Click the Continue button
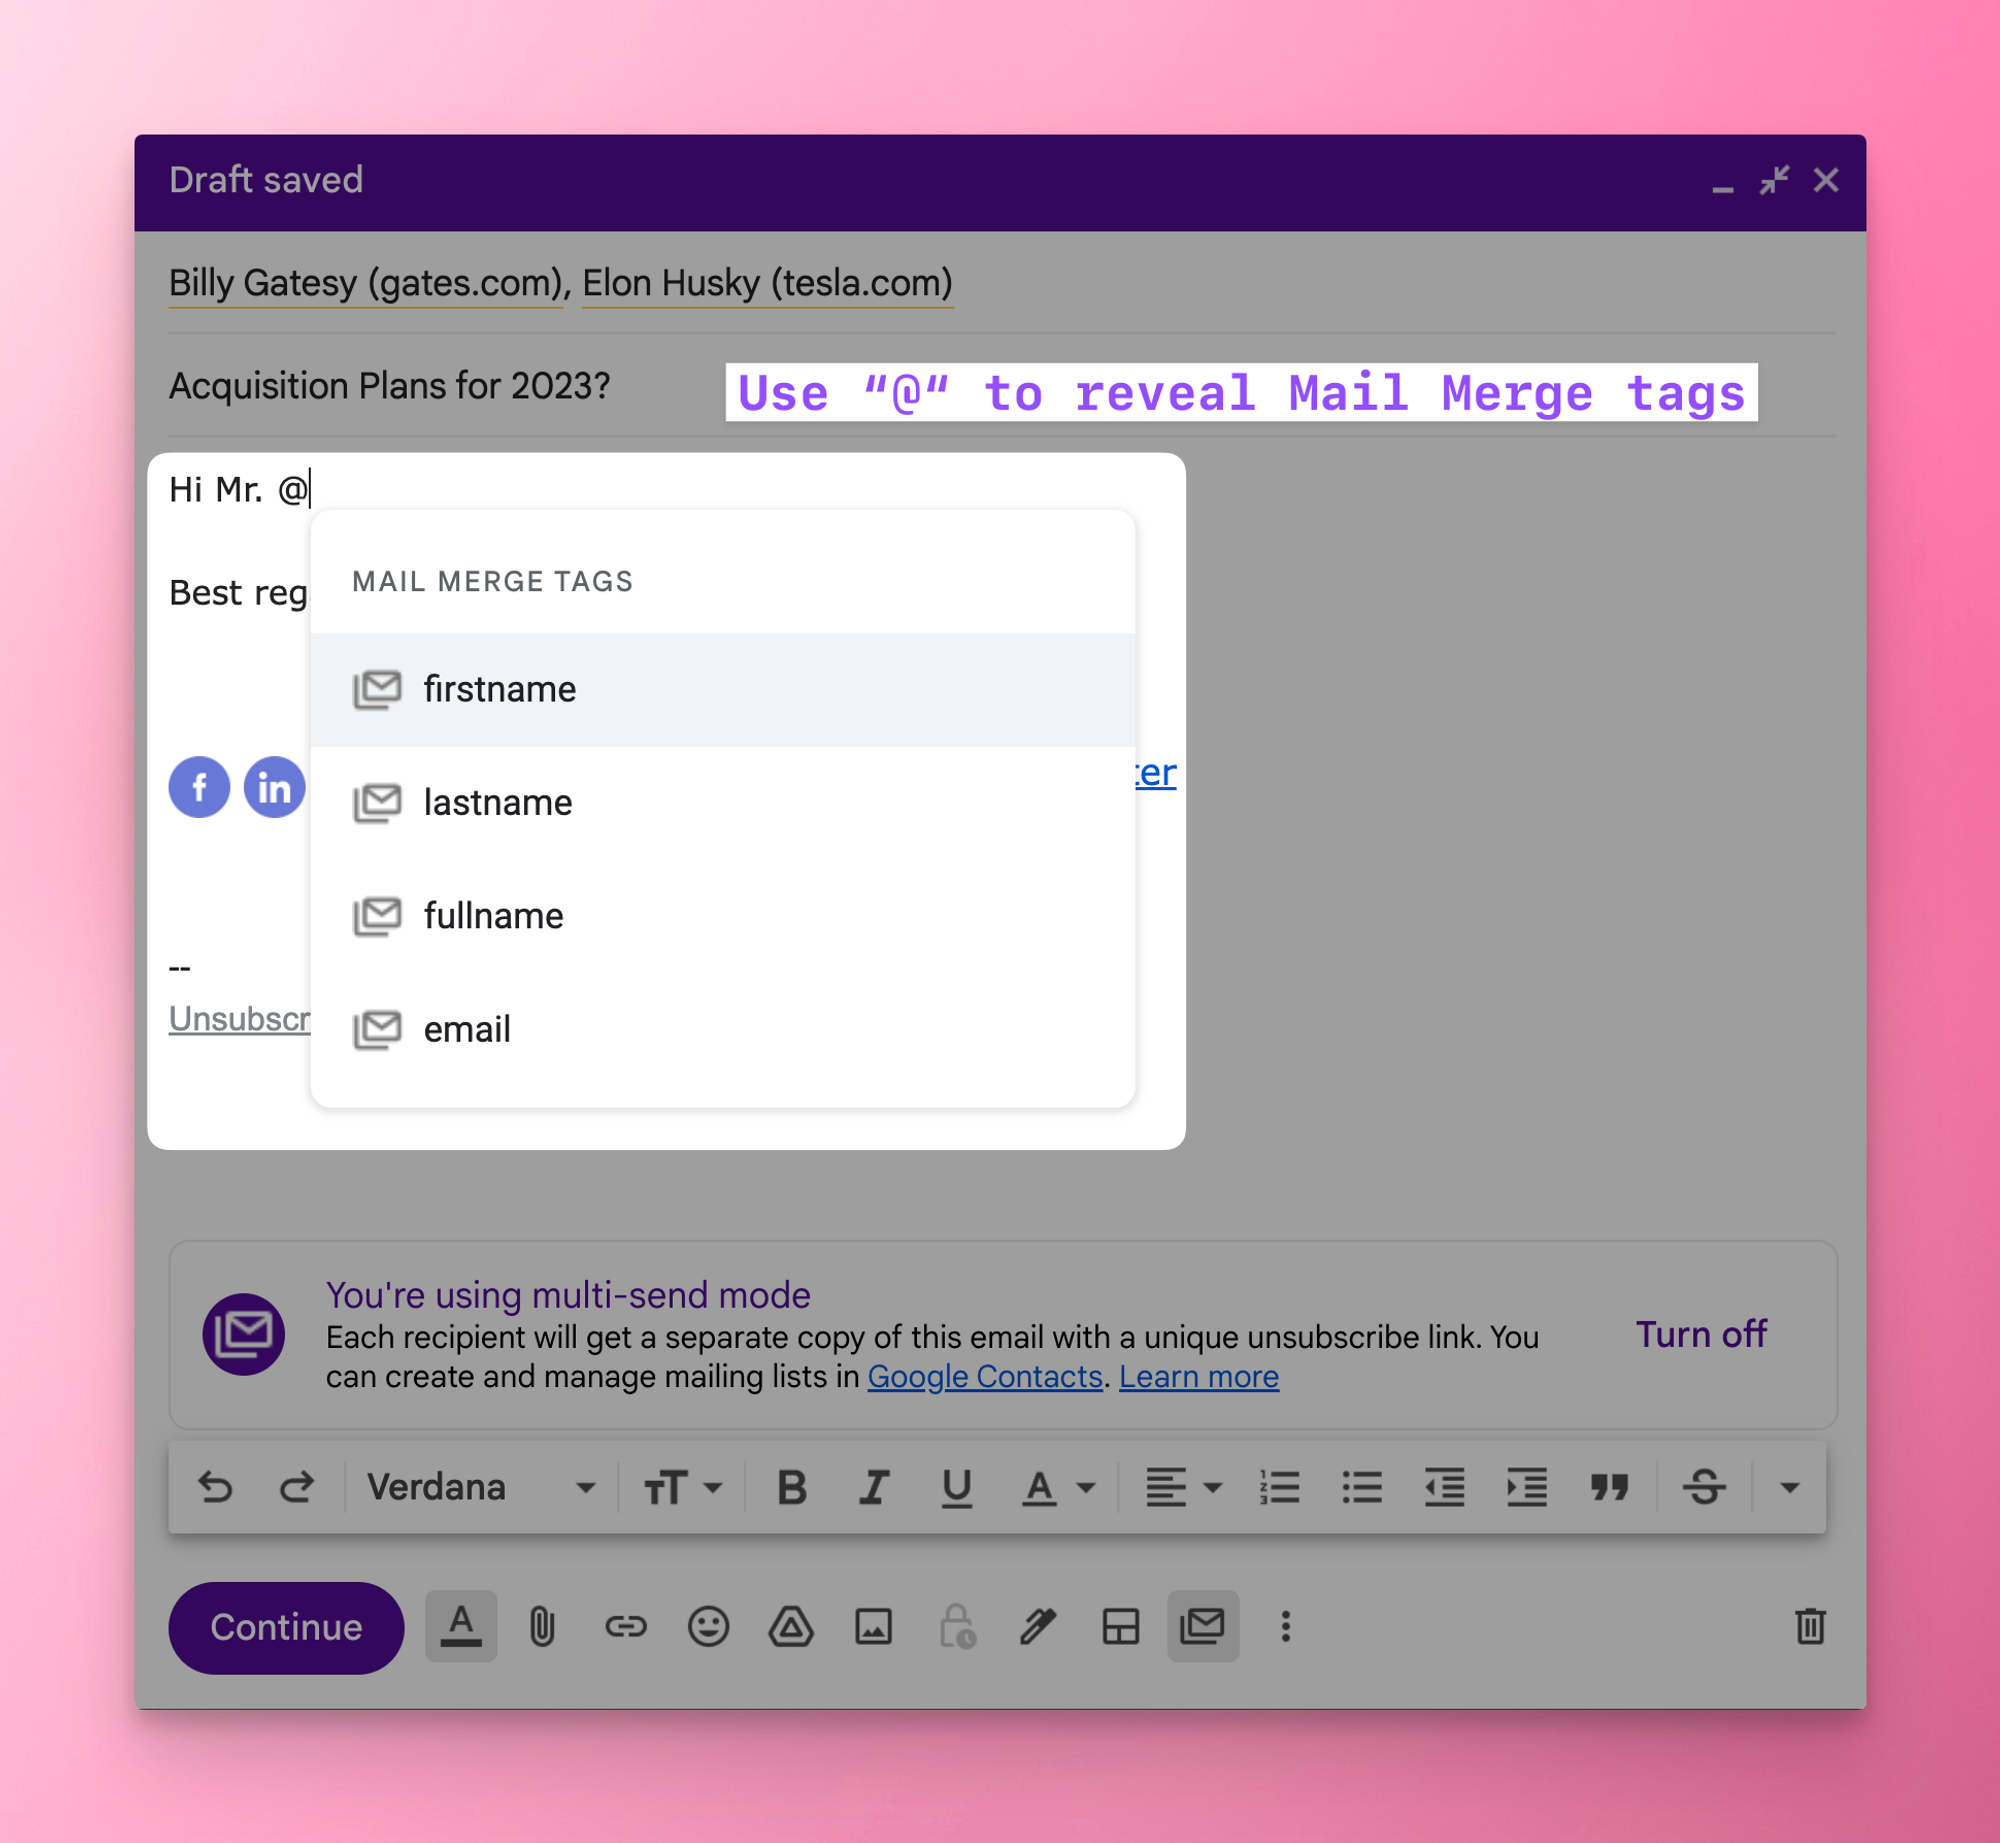Screen dimensions: 2000x1843 click(286, 1627)
